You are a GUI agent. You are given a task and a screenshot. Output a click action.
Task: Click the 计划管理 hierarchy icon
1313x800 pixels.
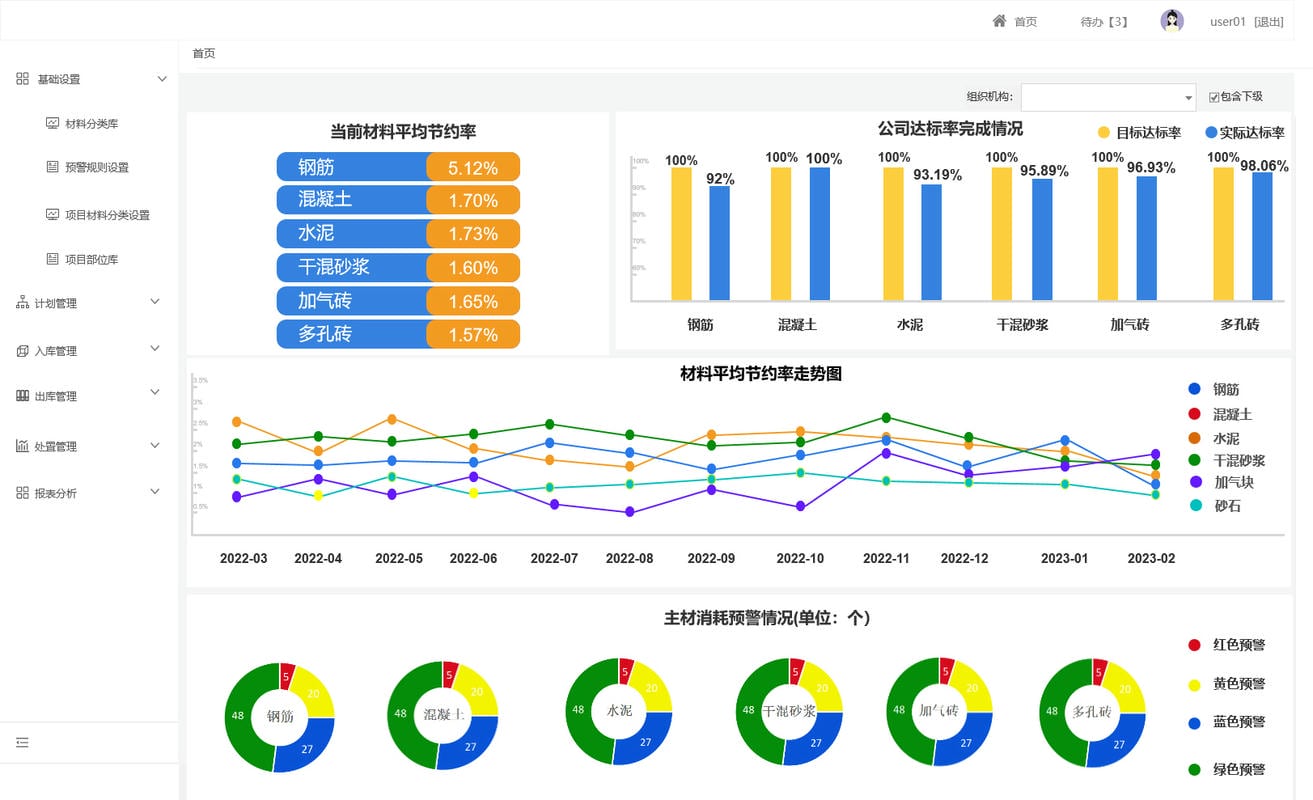(x=22, y=302)
